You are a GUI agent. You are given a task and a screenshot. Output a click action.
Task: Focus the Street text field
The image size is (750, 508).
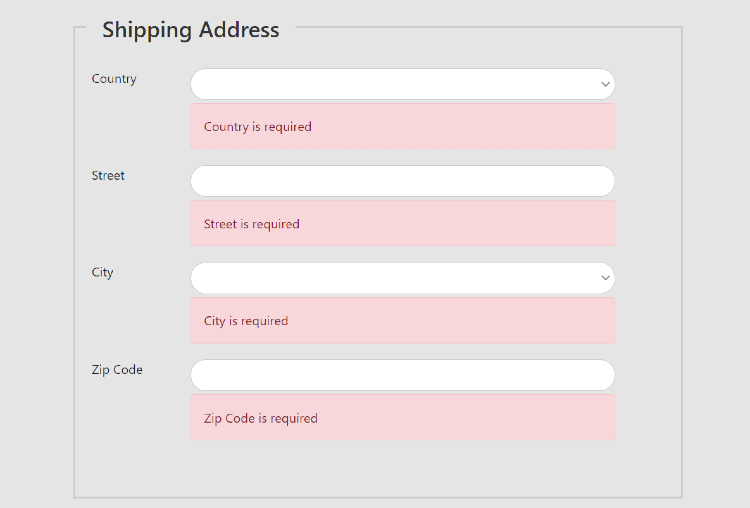tap(402, 181)
